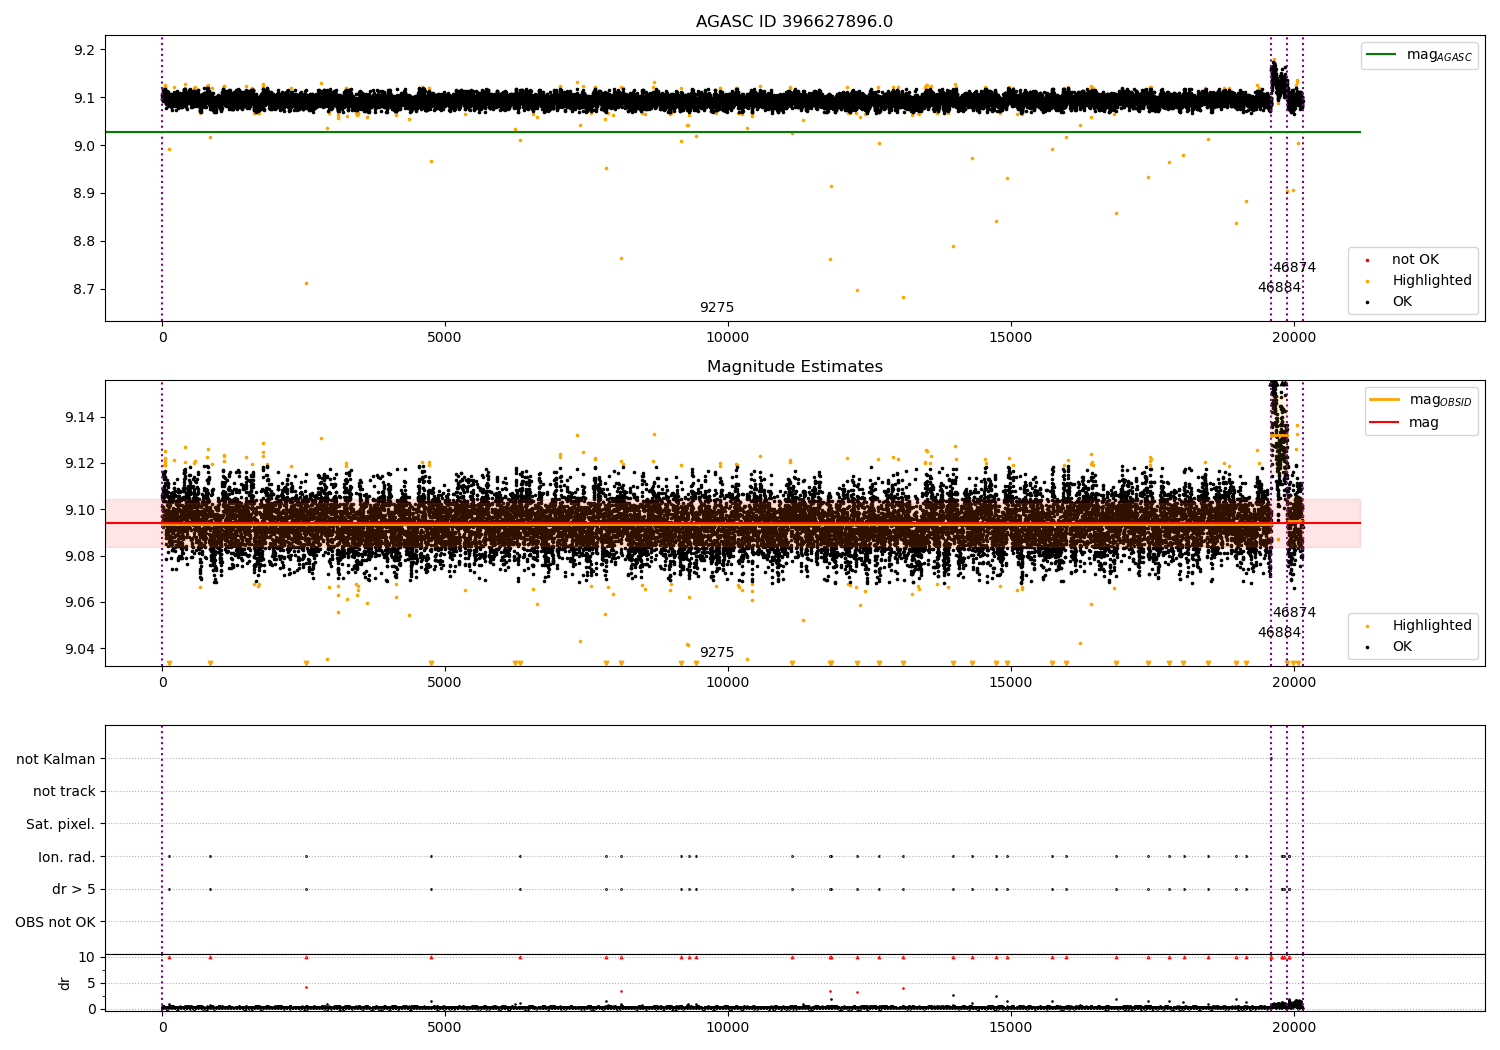Click the "Magnitude Estimates" plot title
This screenshot has width=1500, height=1050.
(794, 367)
